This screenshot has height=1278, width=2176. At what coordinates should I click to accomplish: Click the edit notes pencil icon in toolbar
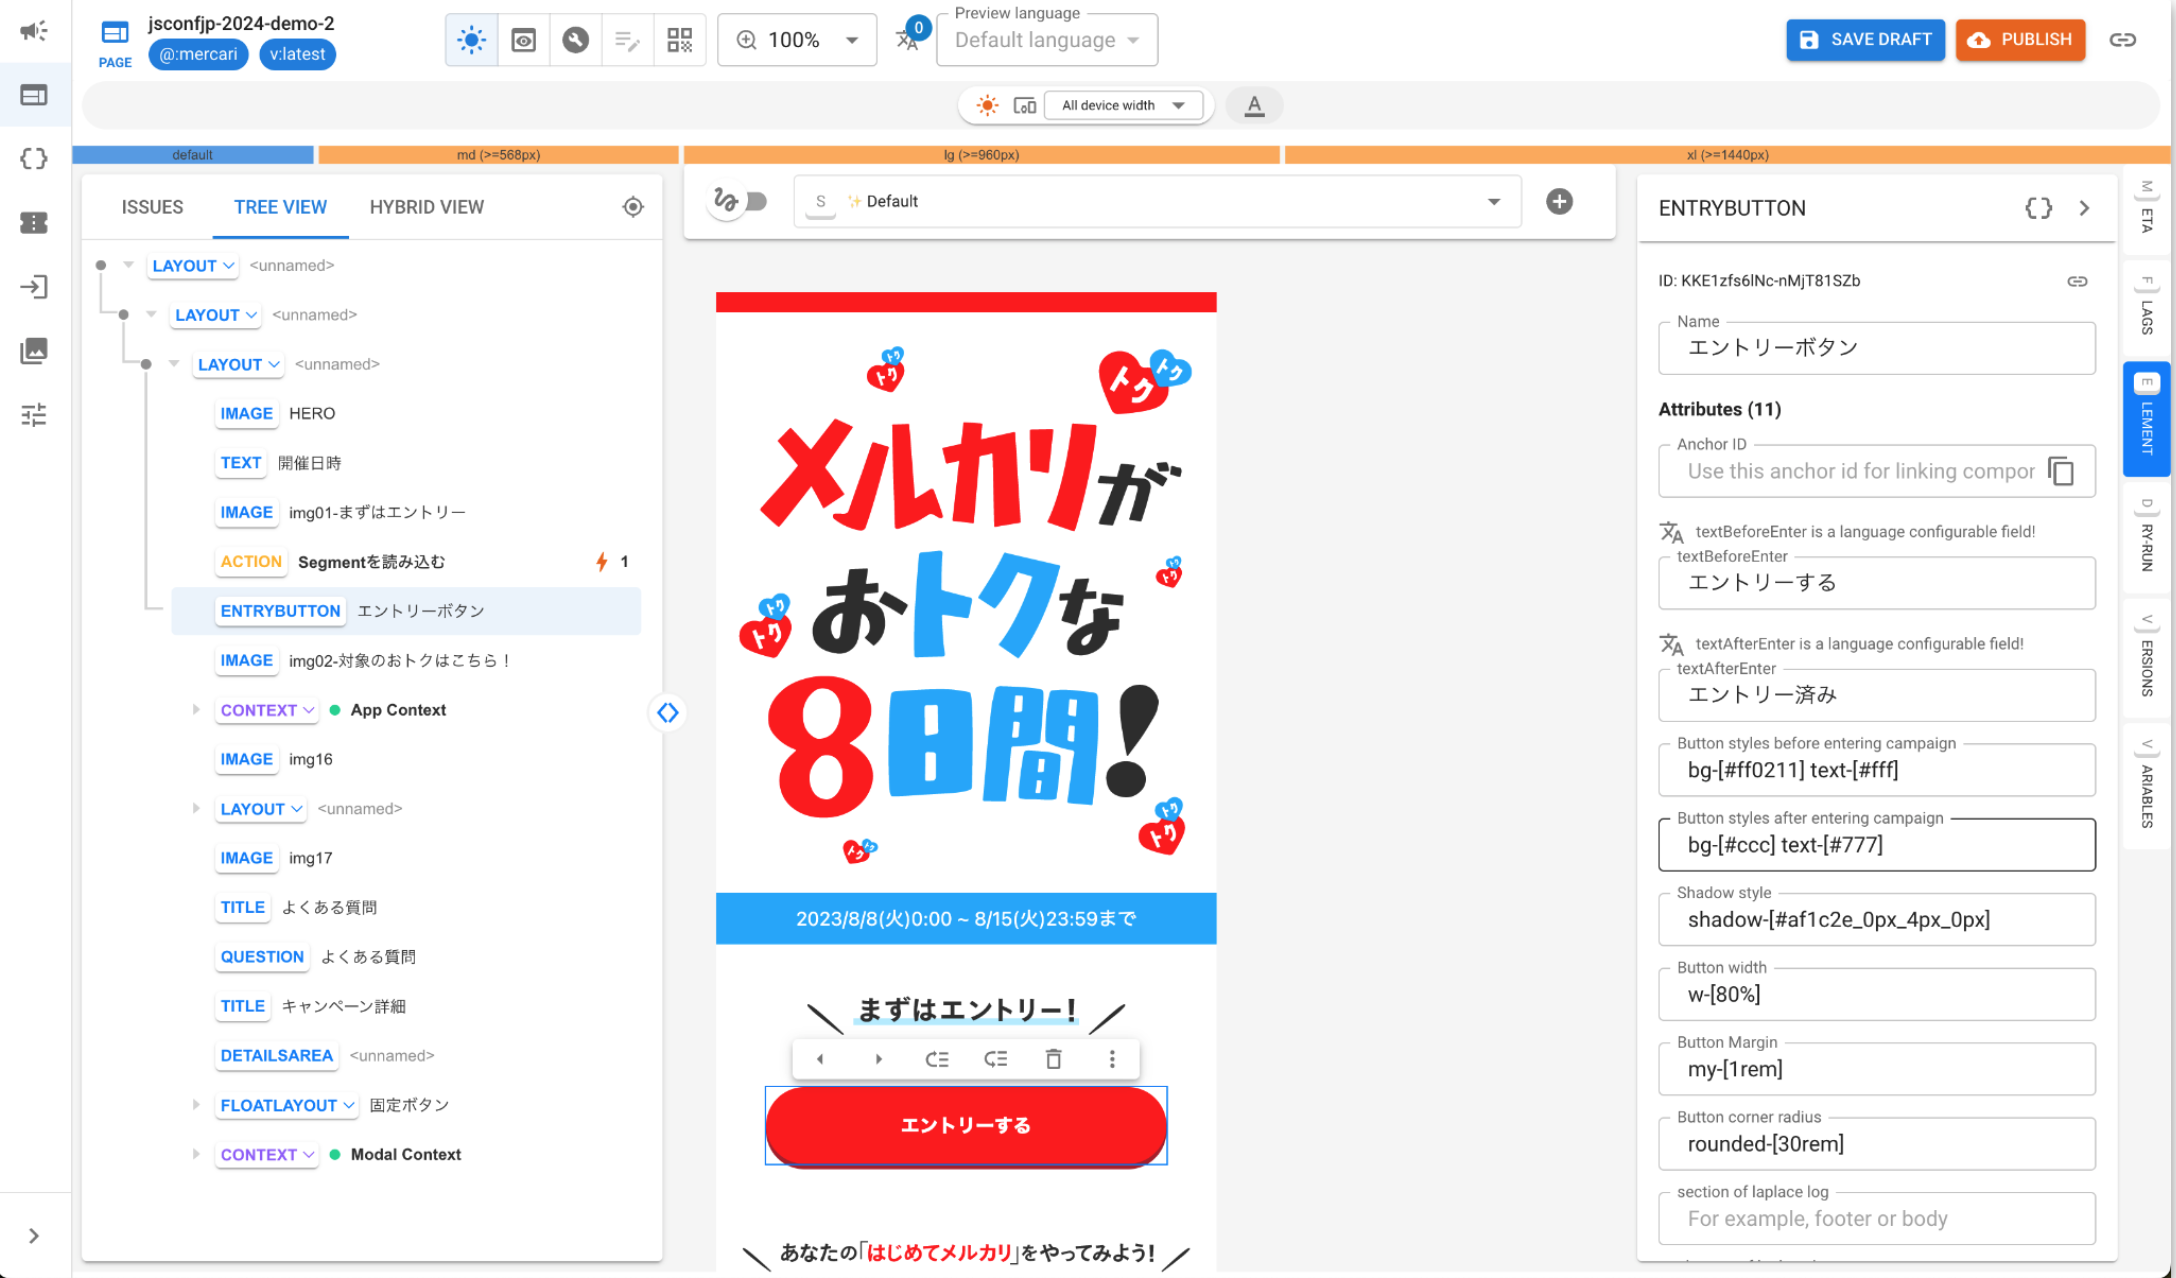[627, 40]
